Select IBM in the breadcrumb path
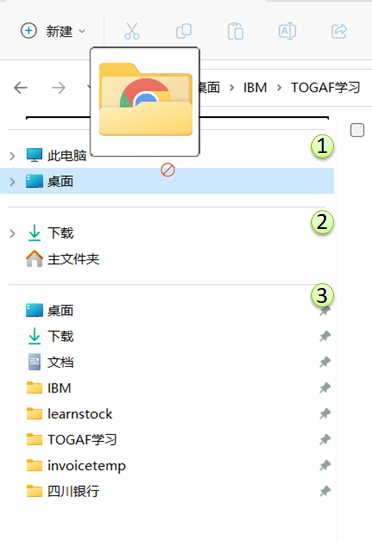This screenshot has width=372, height=540. pyautogui.click(x=255, y=87)
